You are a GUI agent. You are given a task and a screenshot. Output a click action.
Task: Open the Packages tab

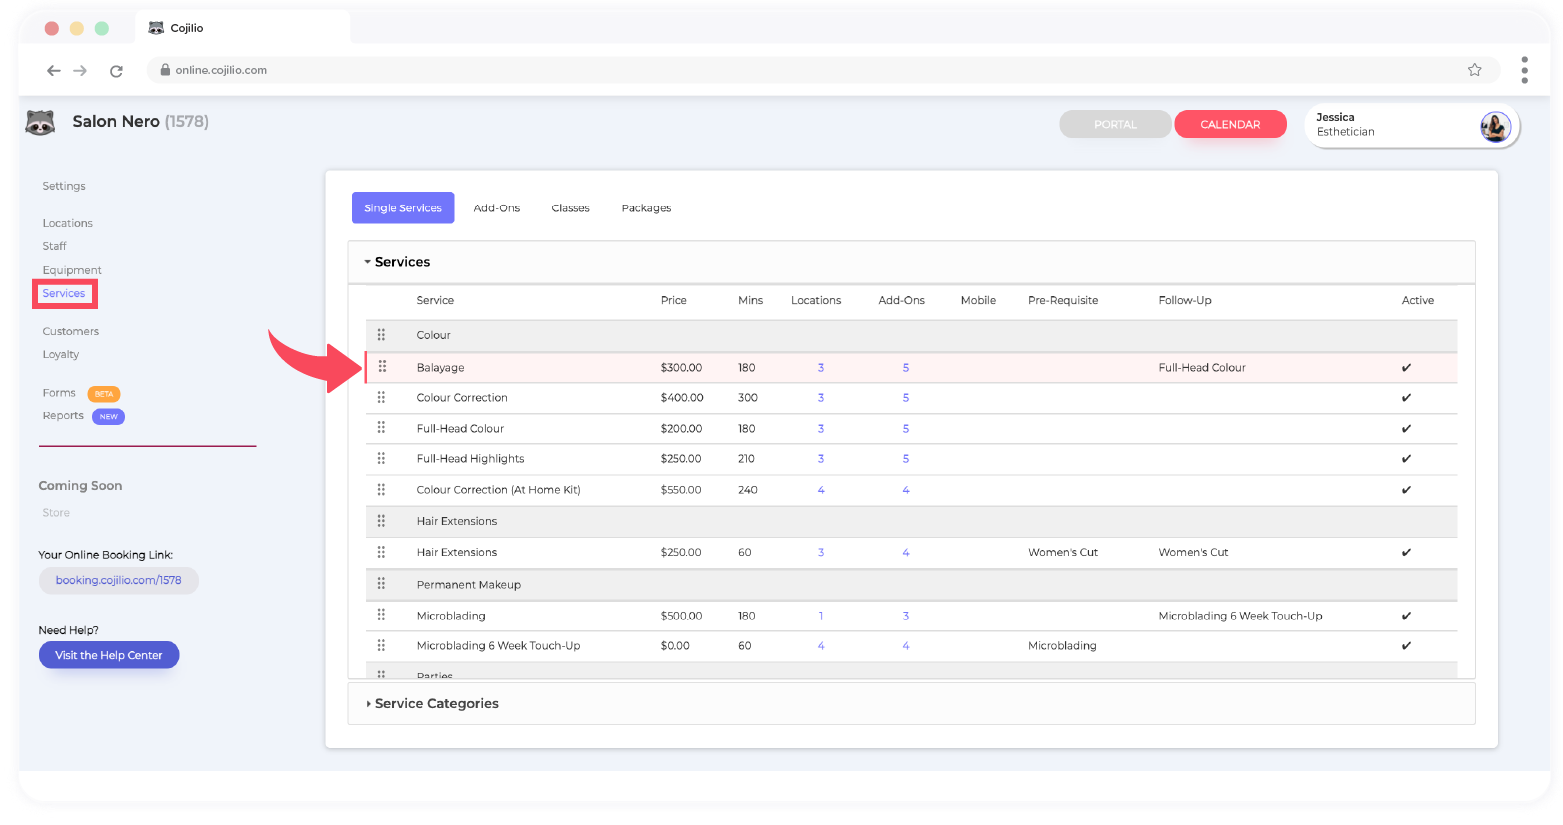click(x=646, y=208)
